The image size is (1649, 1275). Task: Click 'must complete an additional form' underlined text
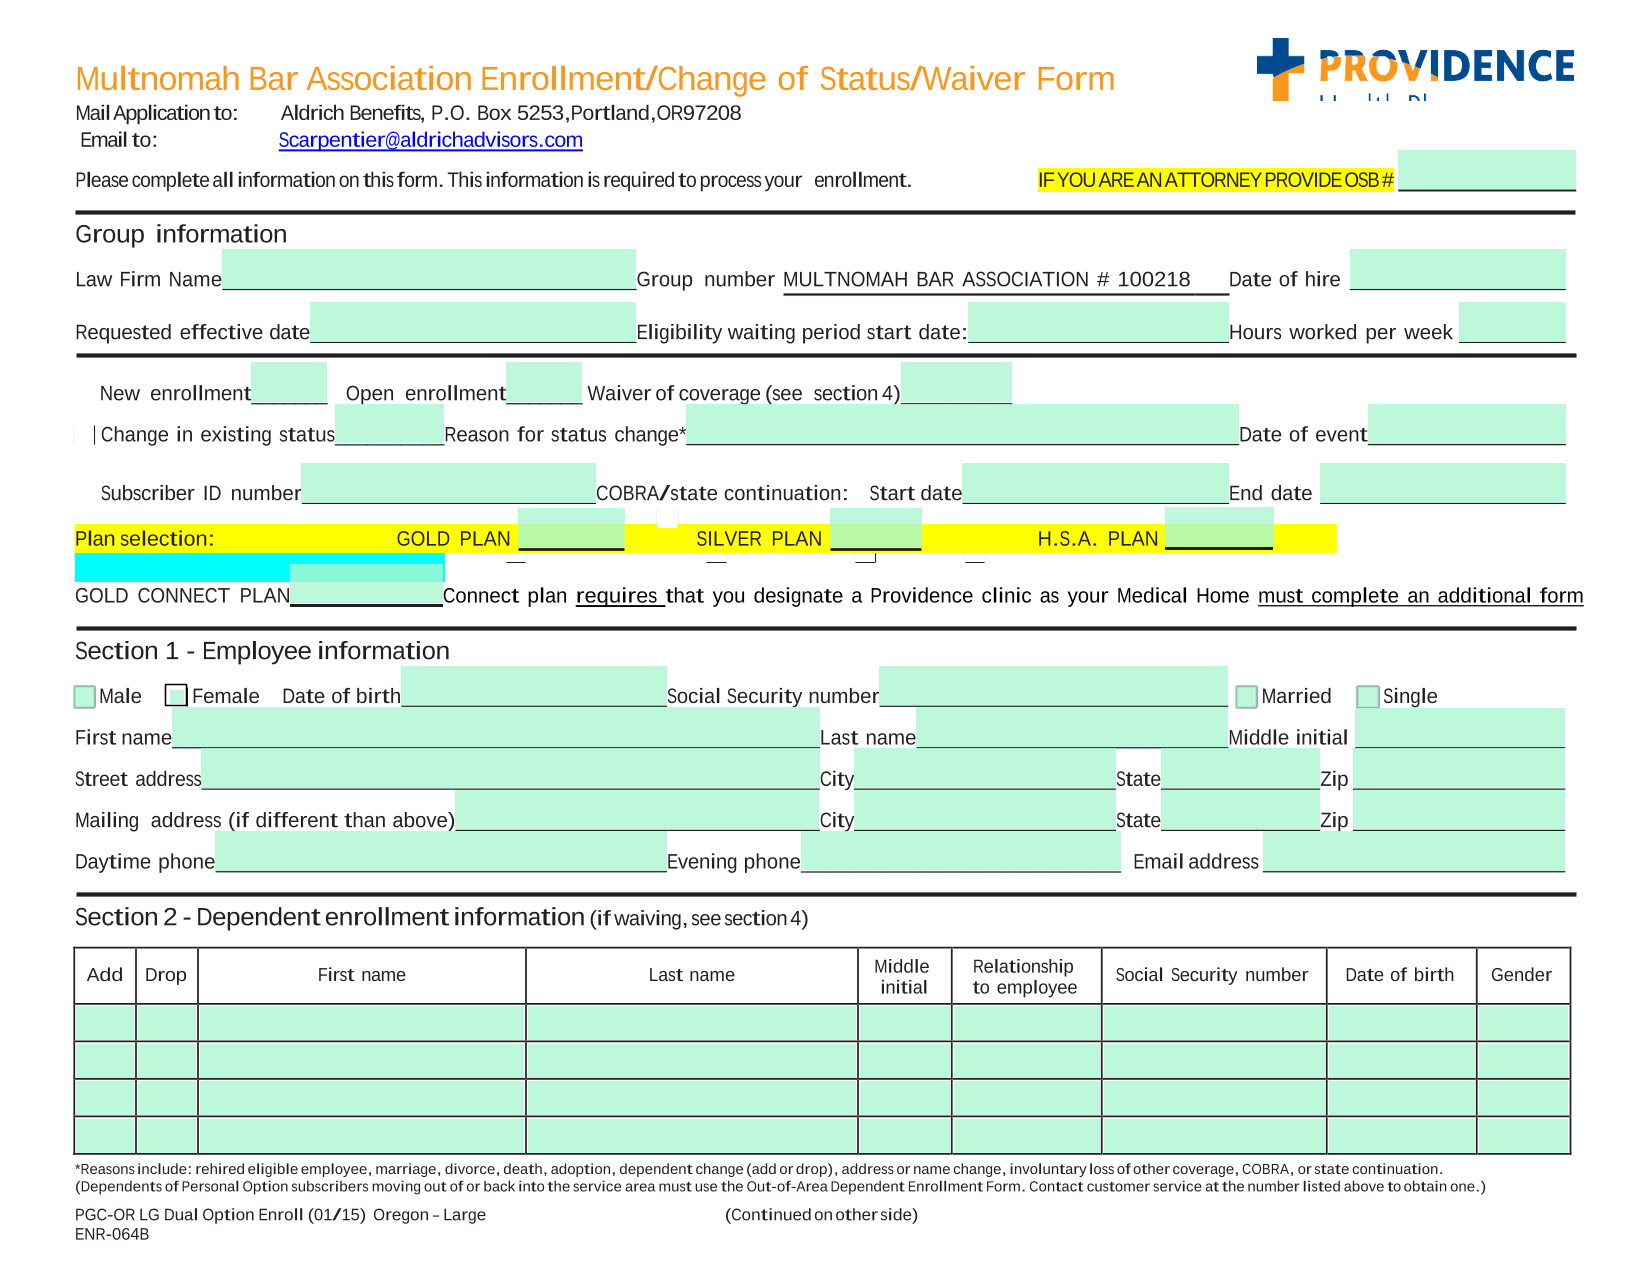pos(1420,596)
